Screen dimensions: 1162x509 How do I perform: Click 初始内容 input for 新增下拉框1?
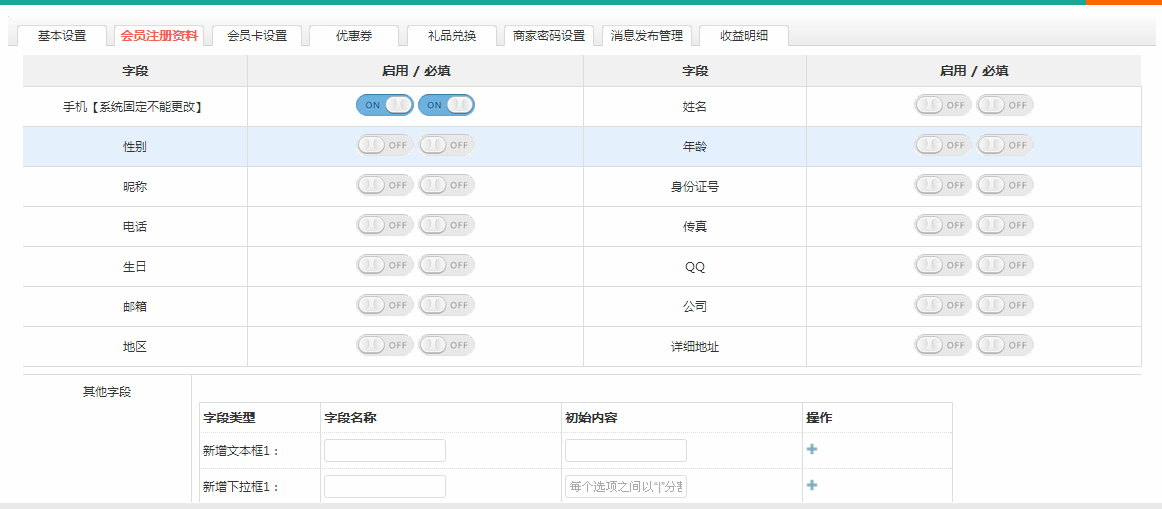point(626,487)
